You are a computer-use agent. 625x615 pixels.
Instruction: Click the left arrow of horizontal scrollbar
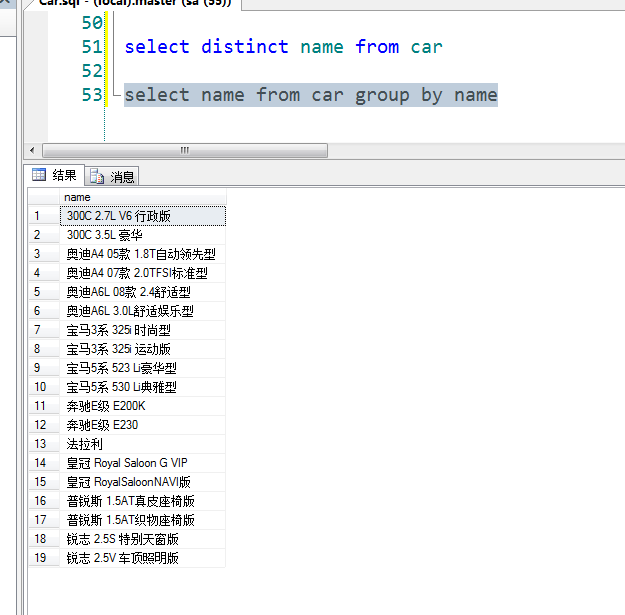click(x=32, y=151)
